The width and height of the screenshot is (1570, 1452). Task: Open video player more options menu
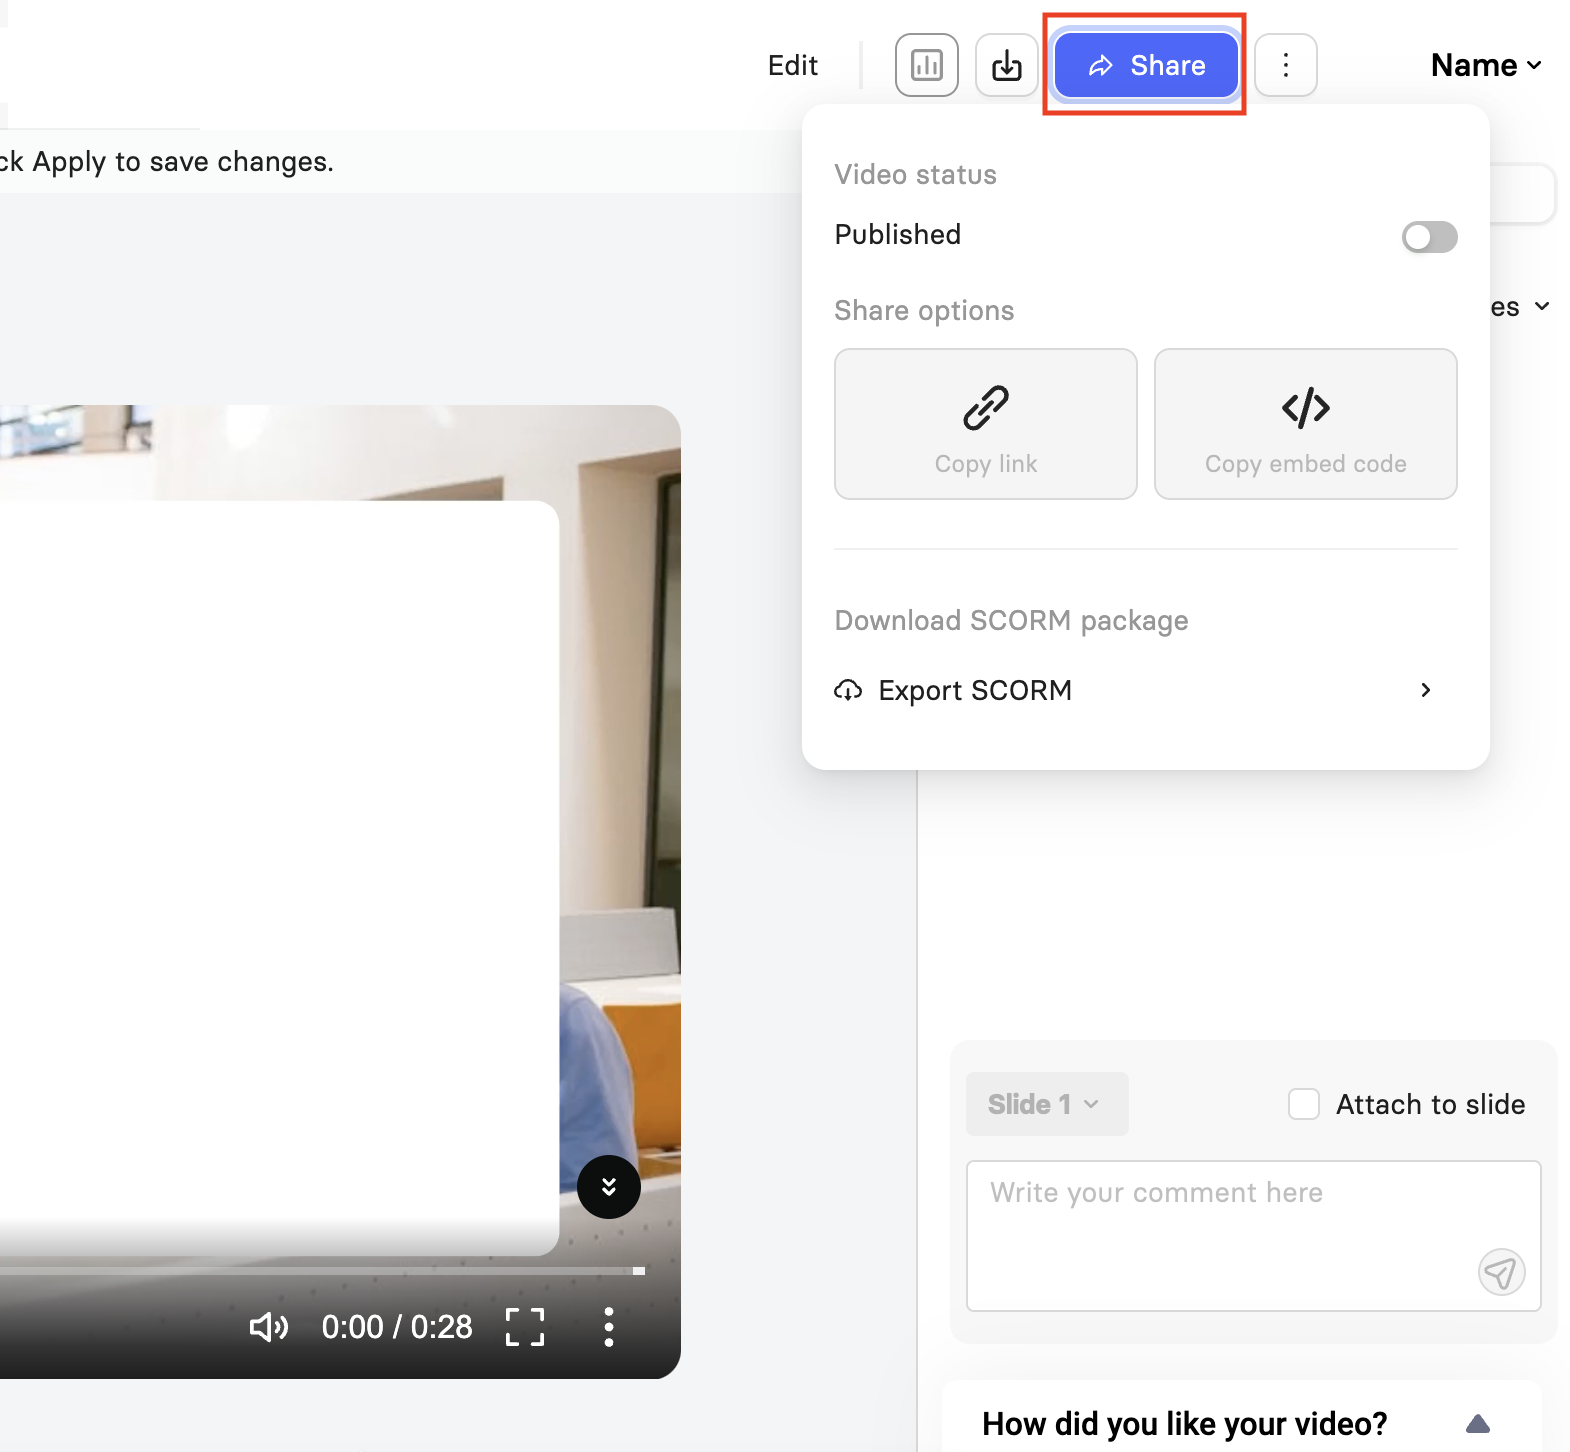[608, 1327]
